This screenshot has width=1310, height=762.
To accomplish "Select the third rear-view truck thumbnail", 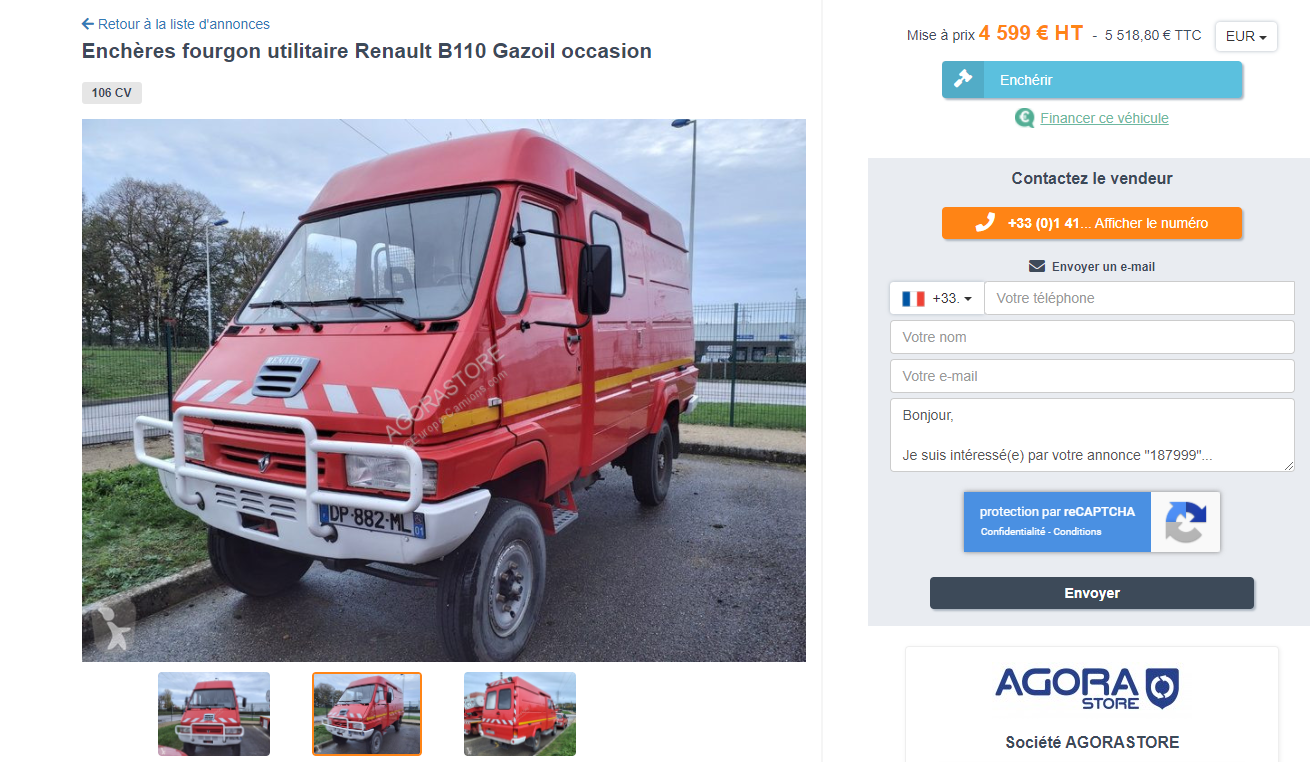I will pyautogui.click(x=520, y=714).
